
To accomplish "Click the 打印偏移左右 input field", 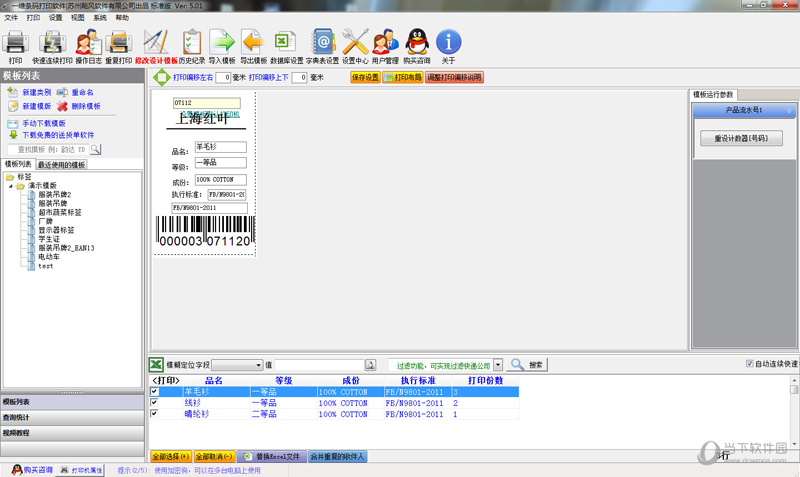I will click(223, 78).
